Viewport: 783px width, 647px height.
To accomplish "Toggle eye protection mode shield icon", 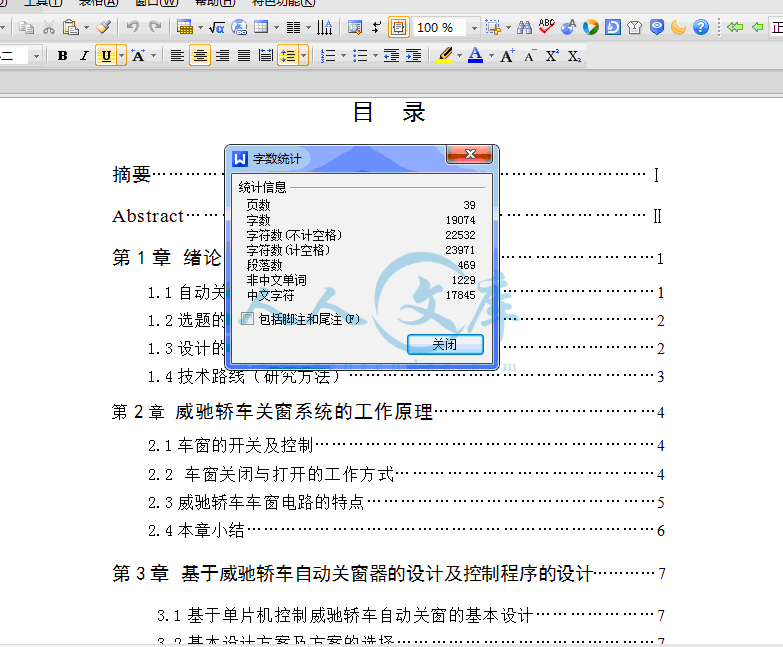I will pyautogui.click(x=657, y=27).
